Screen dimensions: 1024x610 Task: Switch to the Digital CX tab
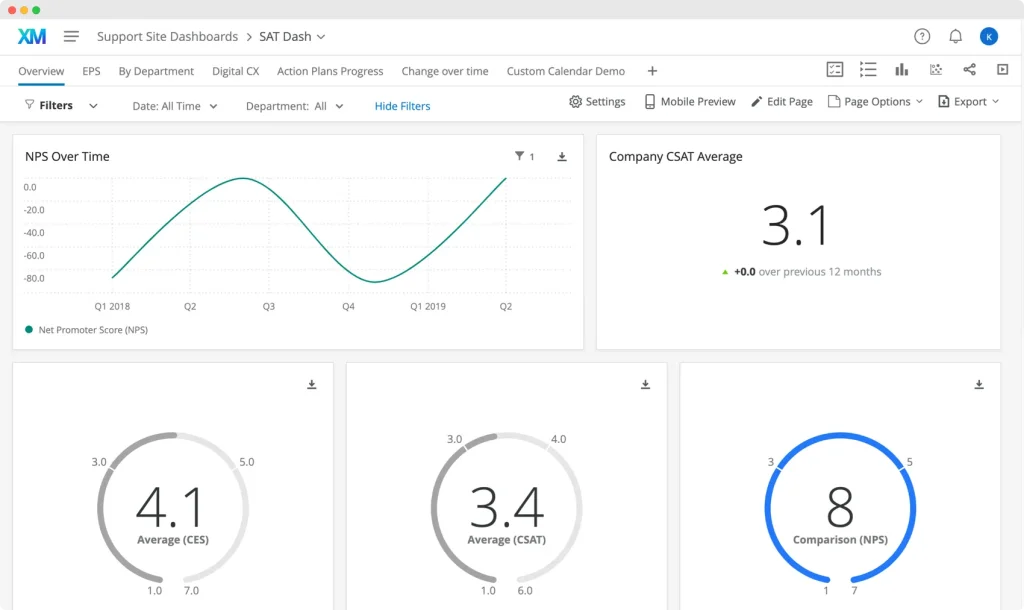pos(236,71)
